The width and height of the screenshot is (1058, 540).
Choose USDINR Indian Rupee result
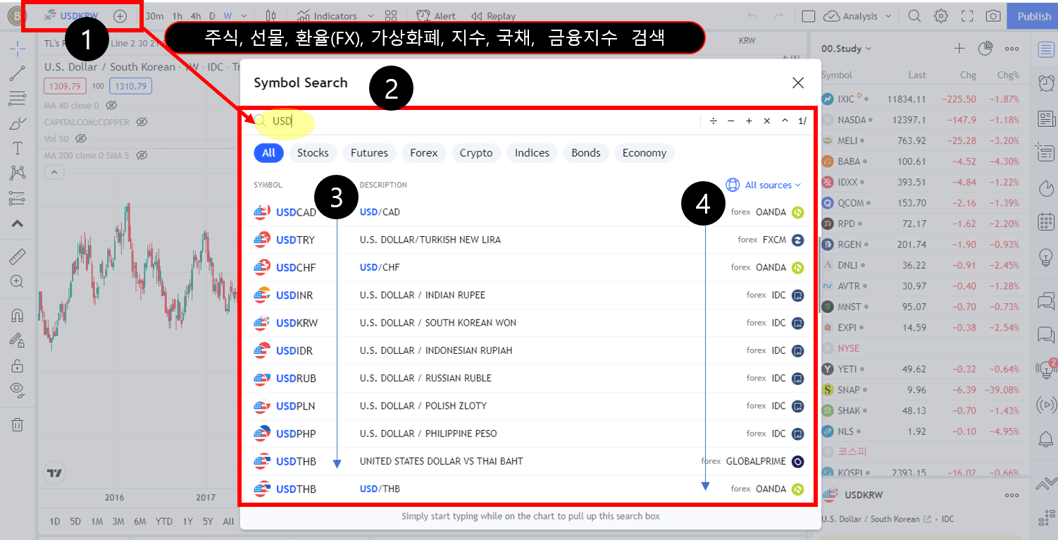click(529, 295)
